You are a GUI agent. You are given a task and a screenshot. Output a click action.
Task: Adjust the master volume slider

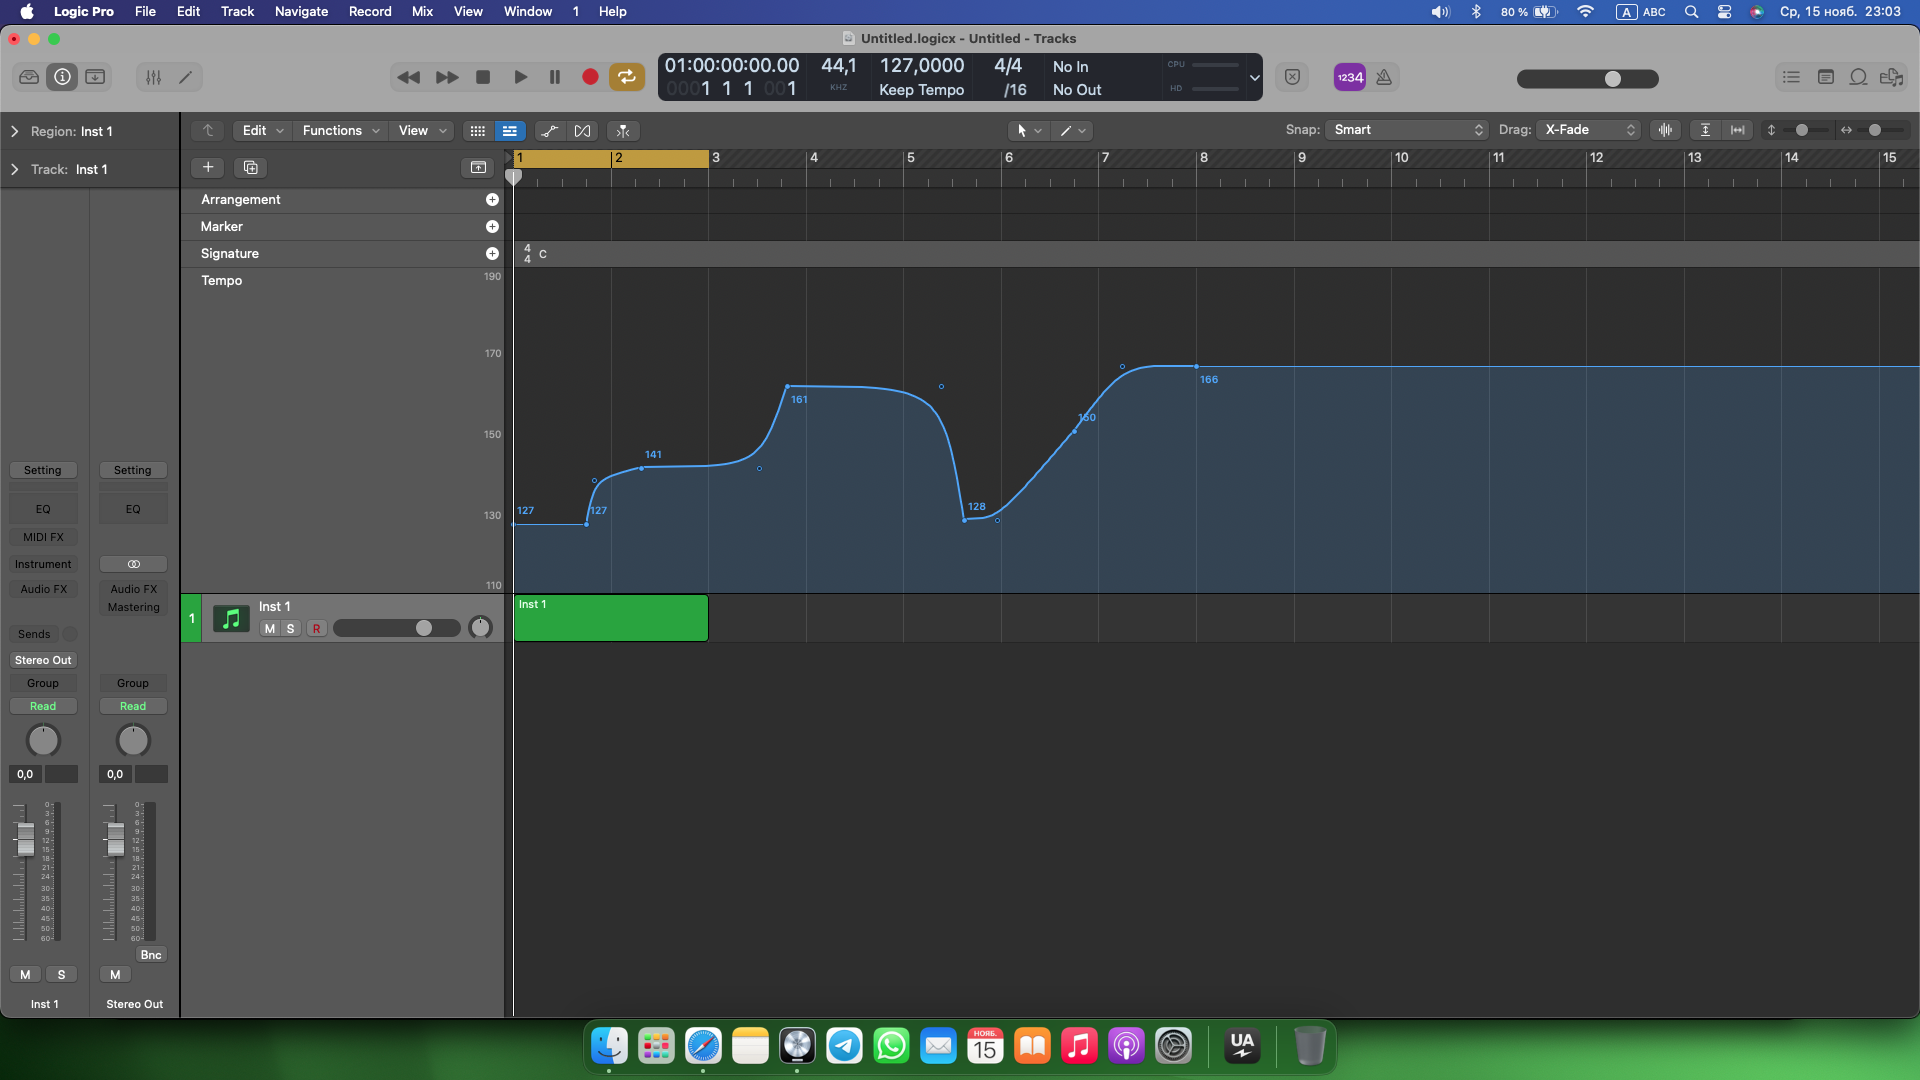(x=1588, y=79)
